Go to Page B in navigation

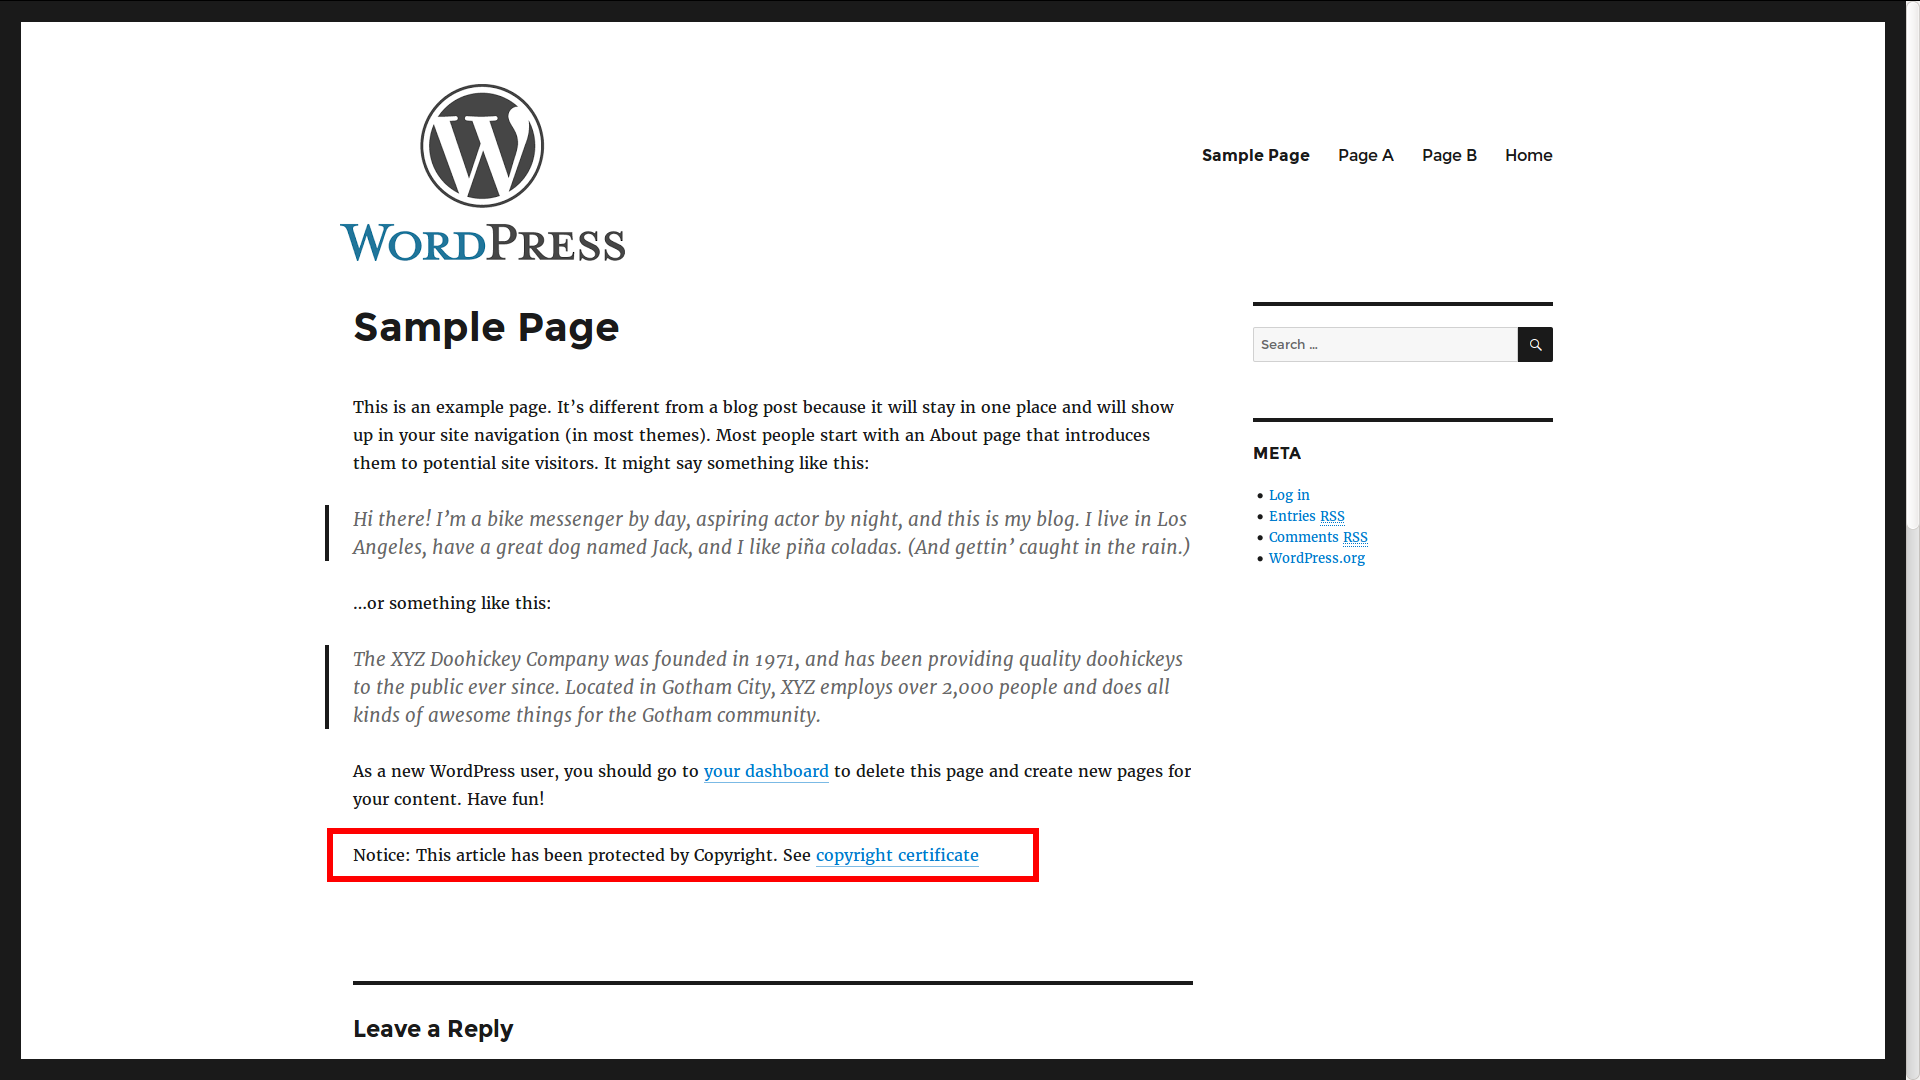(1449, 155)
